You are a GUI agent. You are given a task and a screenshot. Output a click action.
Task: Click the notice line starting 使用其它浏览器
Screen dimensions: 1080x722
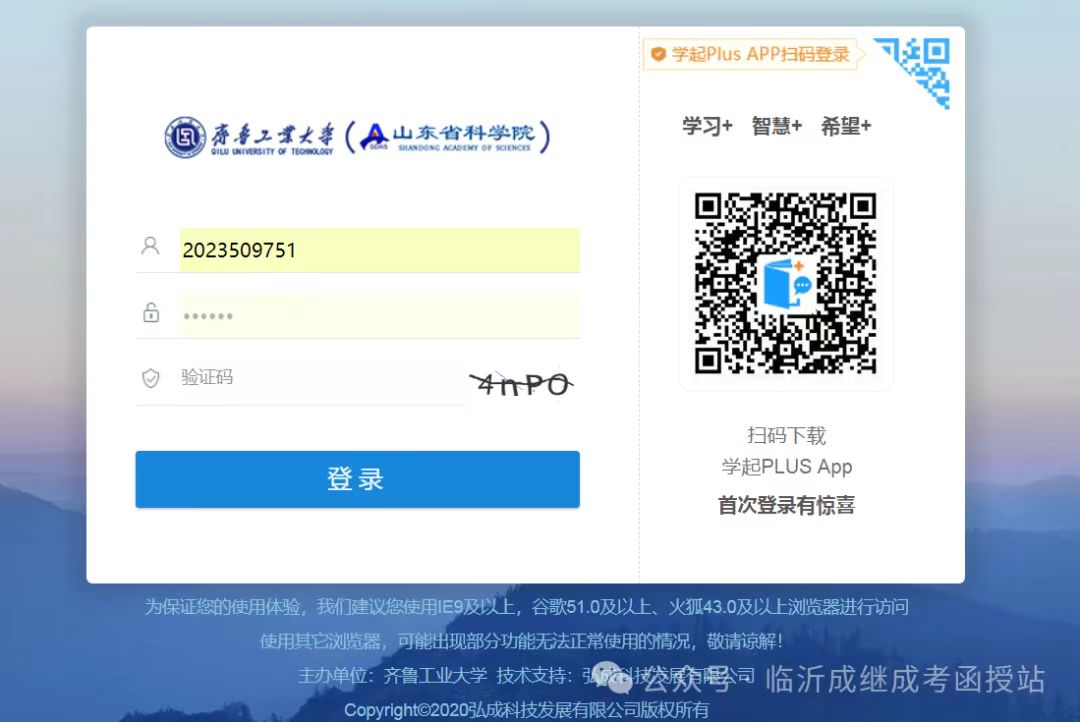pyautogui.click(x=521, y=641)
